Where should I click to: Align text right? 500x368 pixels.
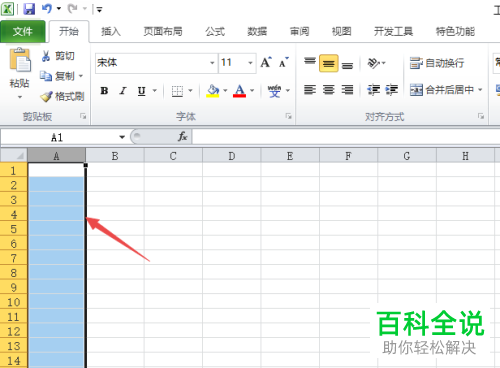click(347, 90)
